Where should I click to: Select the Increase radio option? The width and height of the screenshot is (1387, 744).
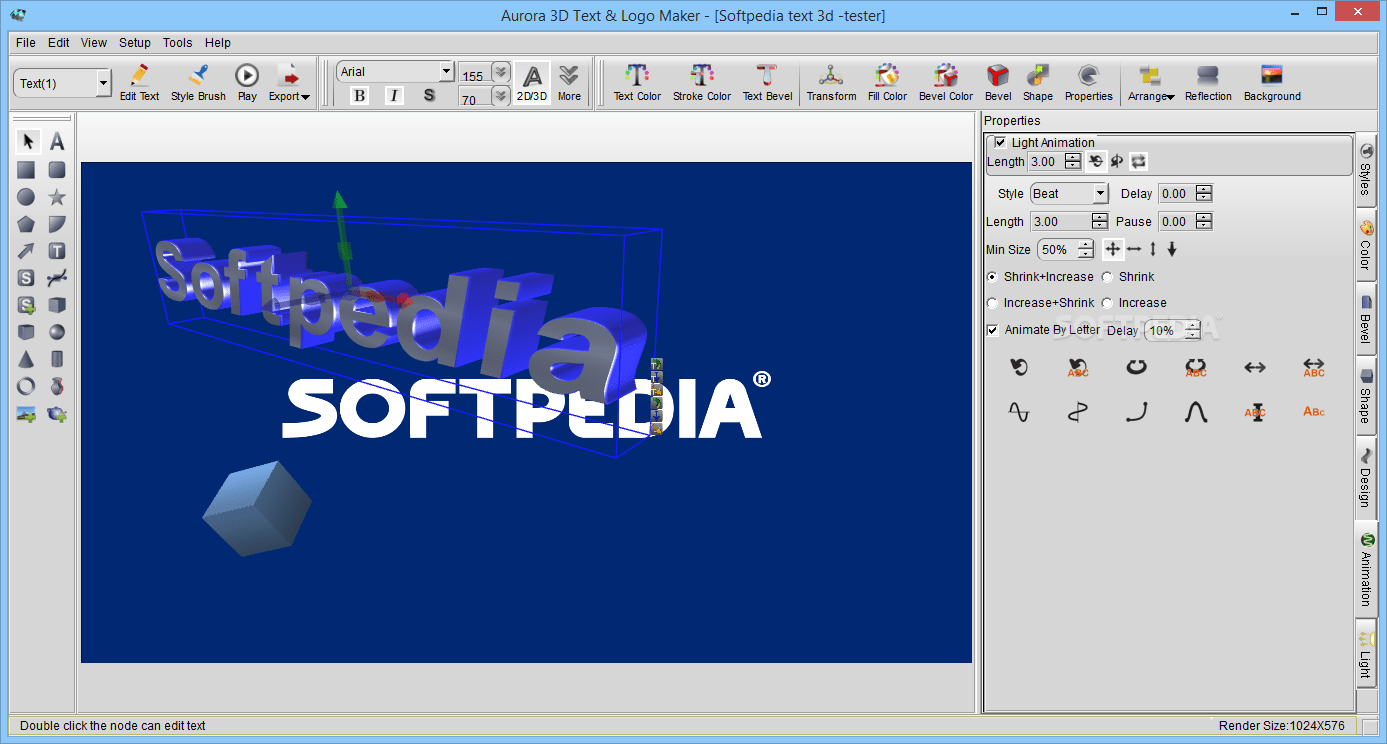(x=1107, y=303)
